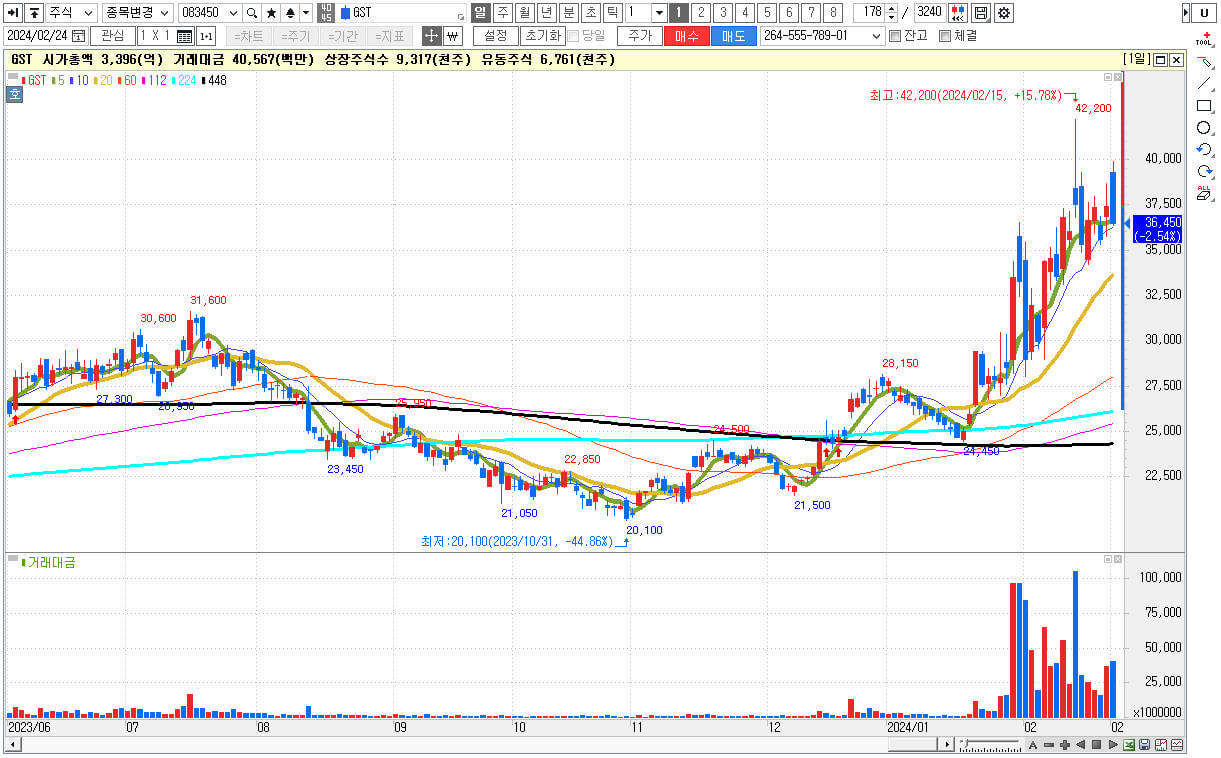Click the star favorites icon
Screen dimensions: 1221x758
point(271,13)
